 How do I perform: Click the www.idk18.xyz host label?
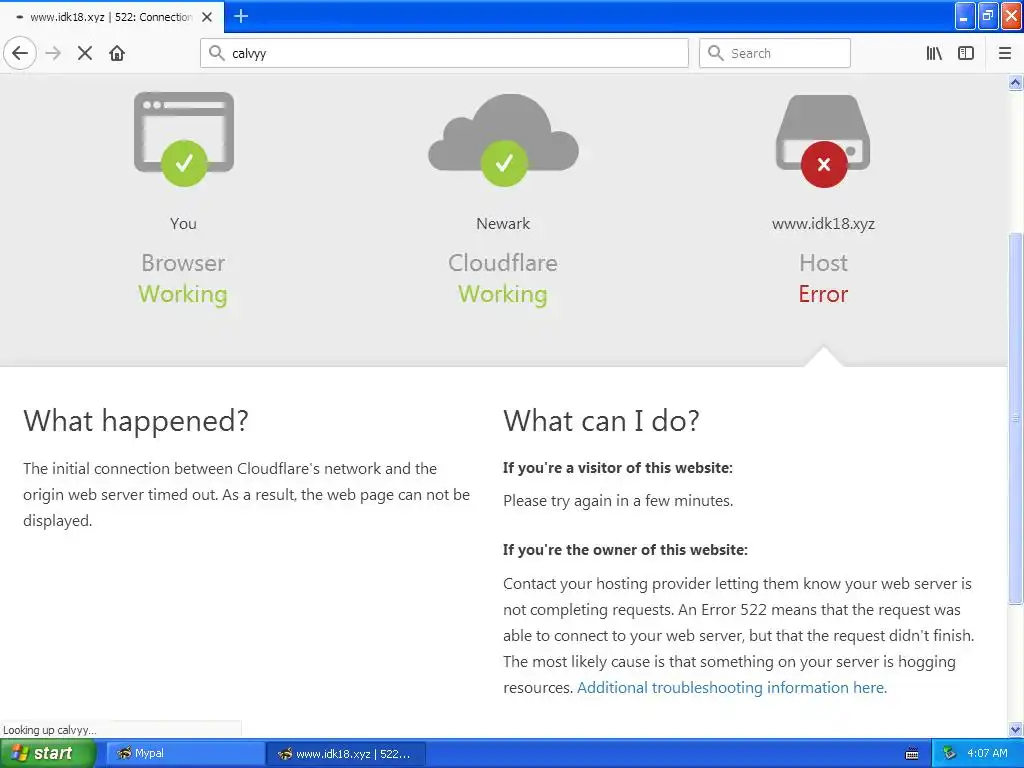[x=823, y=224]
